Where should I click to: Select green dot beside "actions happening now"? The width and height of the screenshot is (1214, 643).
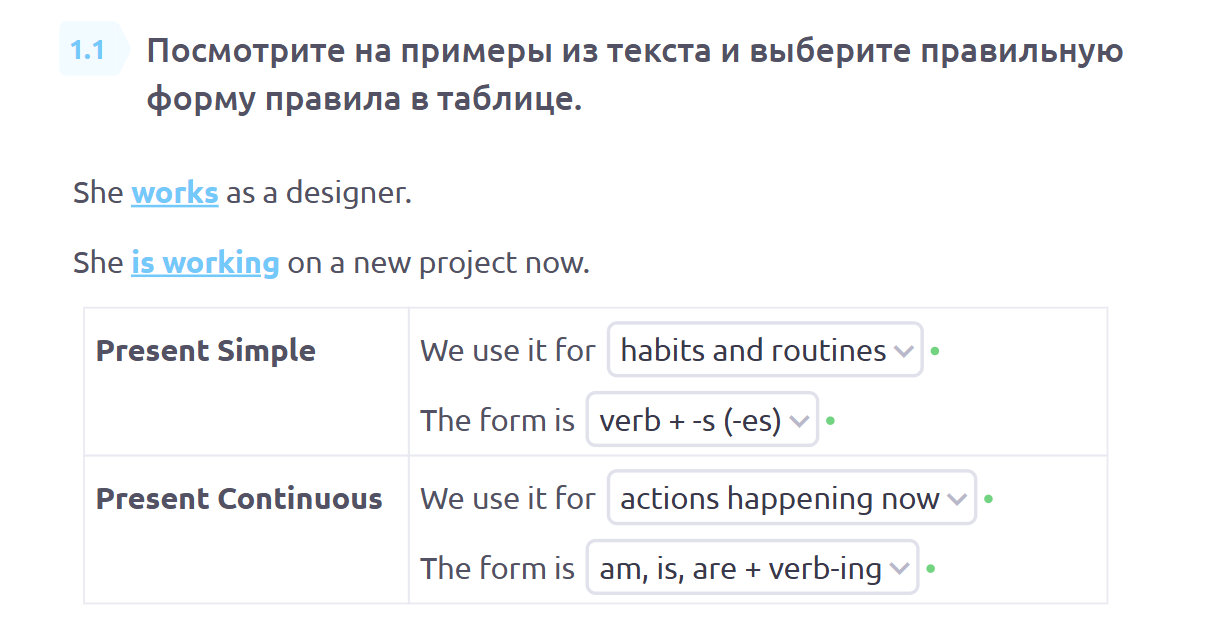pos(988,499)
